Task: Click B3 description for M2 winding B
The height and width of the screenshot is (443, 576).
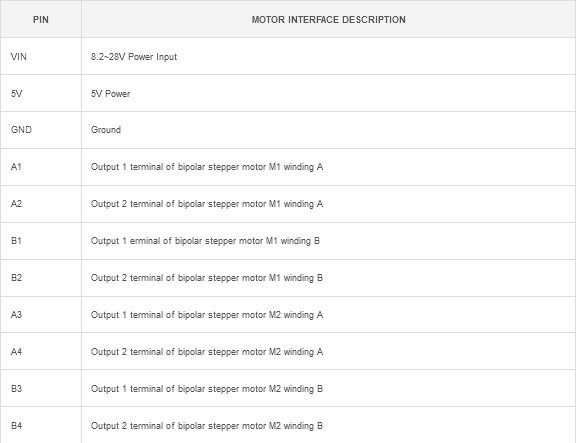Action: point(207,389)
